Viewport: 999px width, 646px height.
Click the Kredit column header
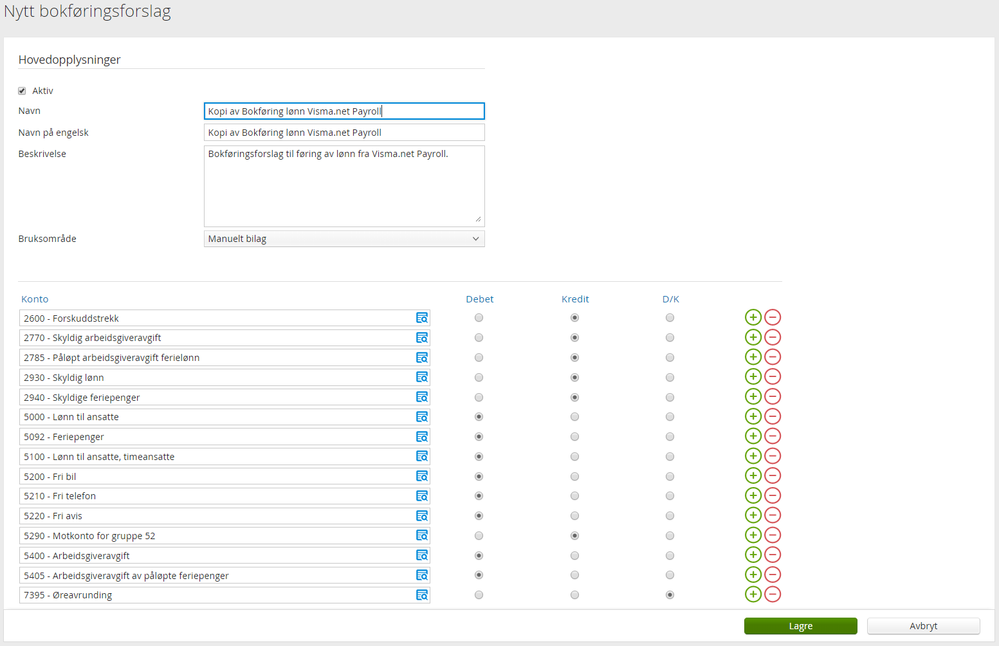pos(575,299)
